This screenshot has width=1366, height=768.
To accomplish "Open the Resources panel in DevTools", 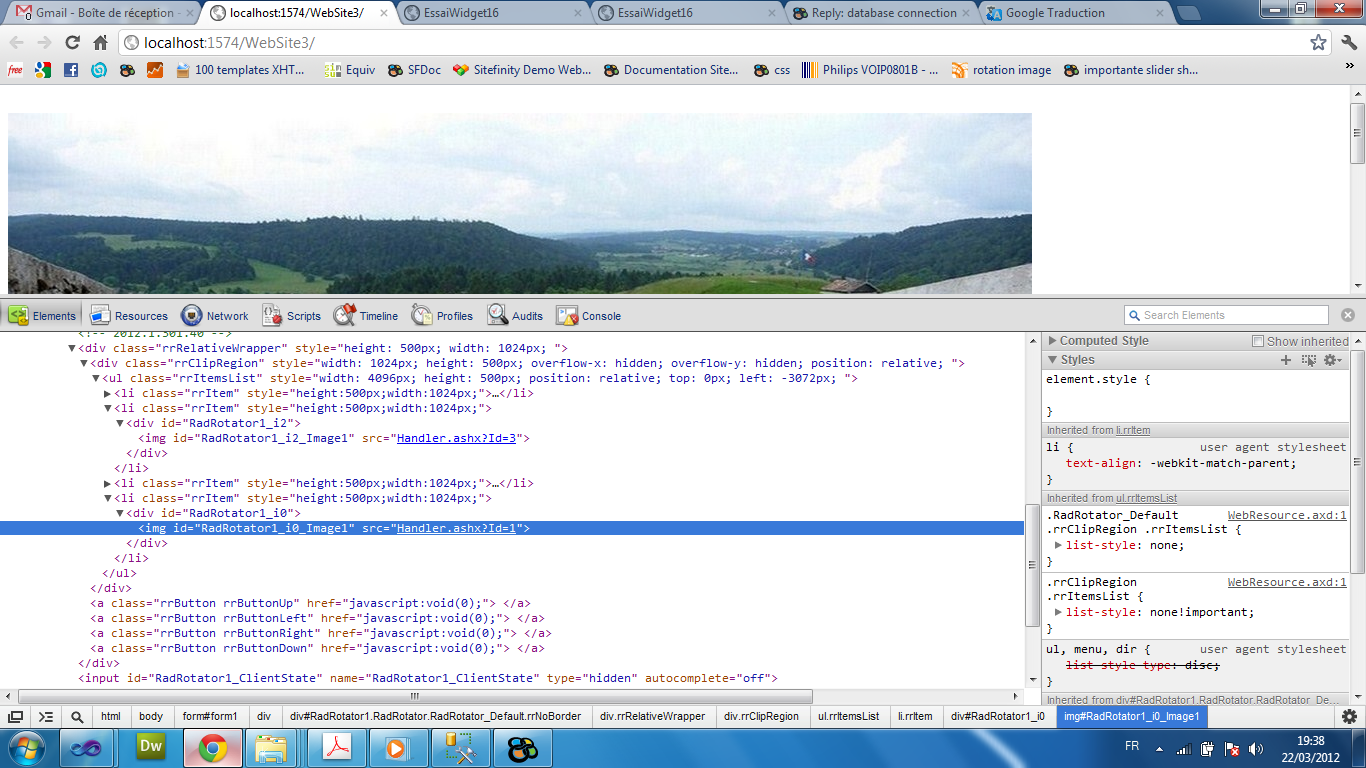I will [x=129, y=316].
